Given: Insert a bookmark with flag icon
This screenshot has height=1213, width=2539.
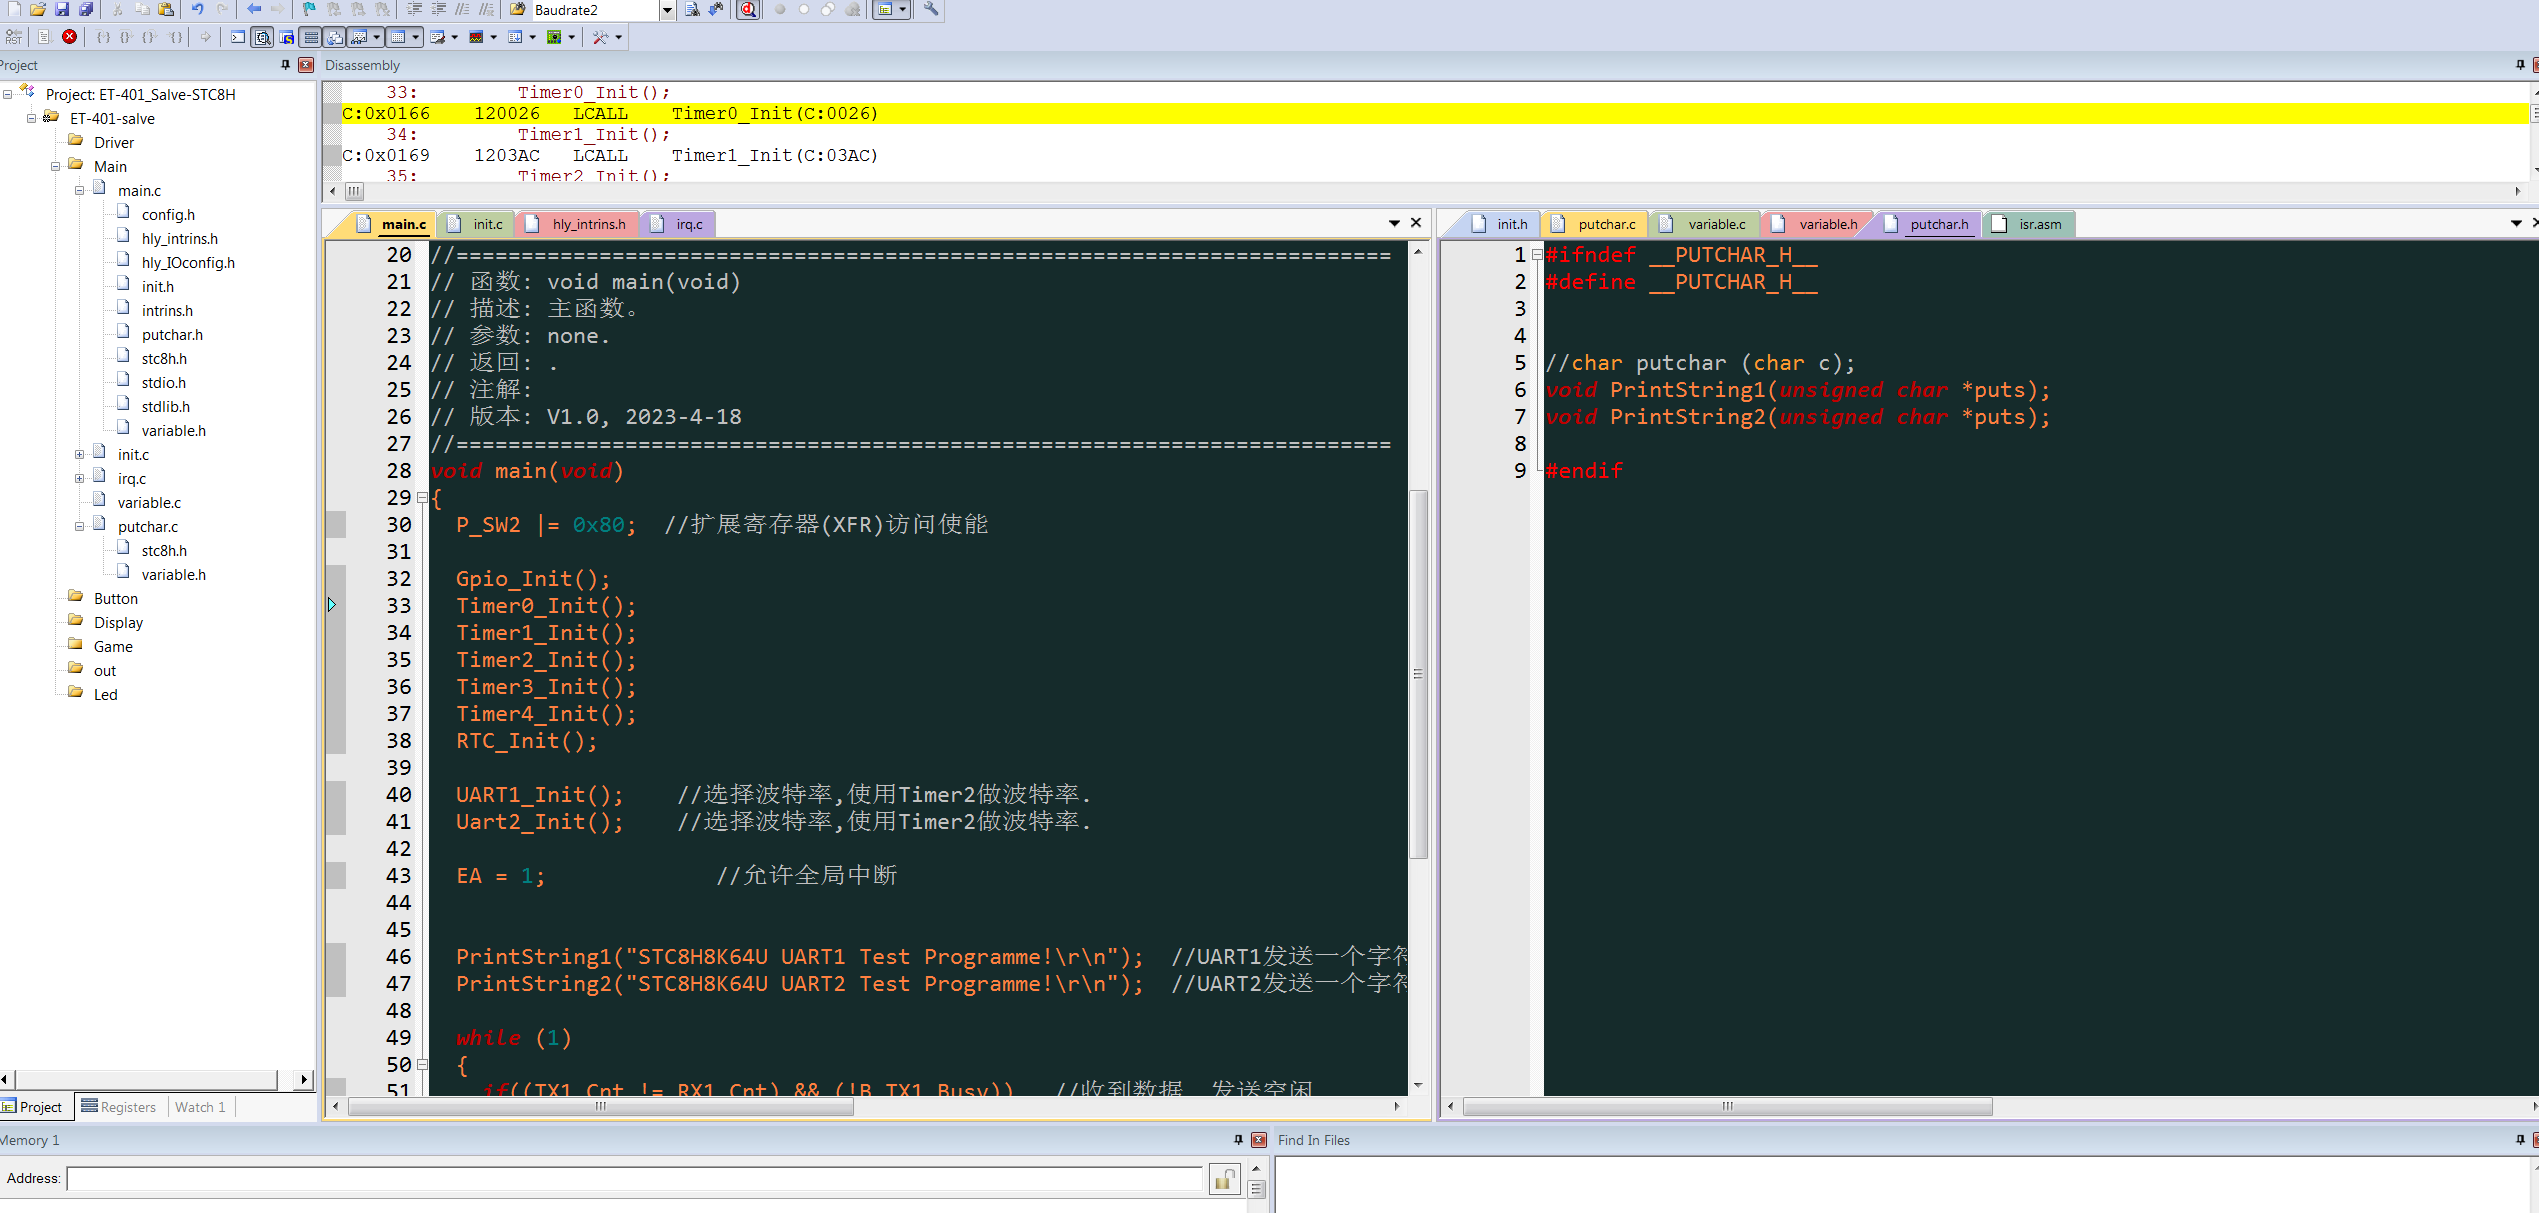Looking at the screenshot, I should (309, 9).
